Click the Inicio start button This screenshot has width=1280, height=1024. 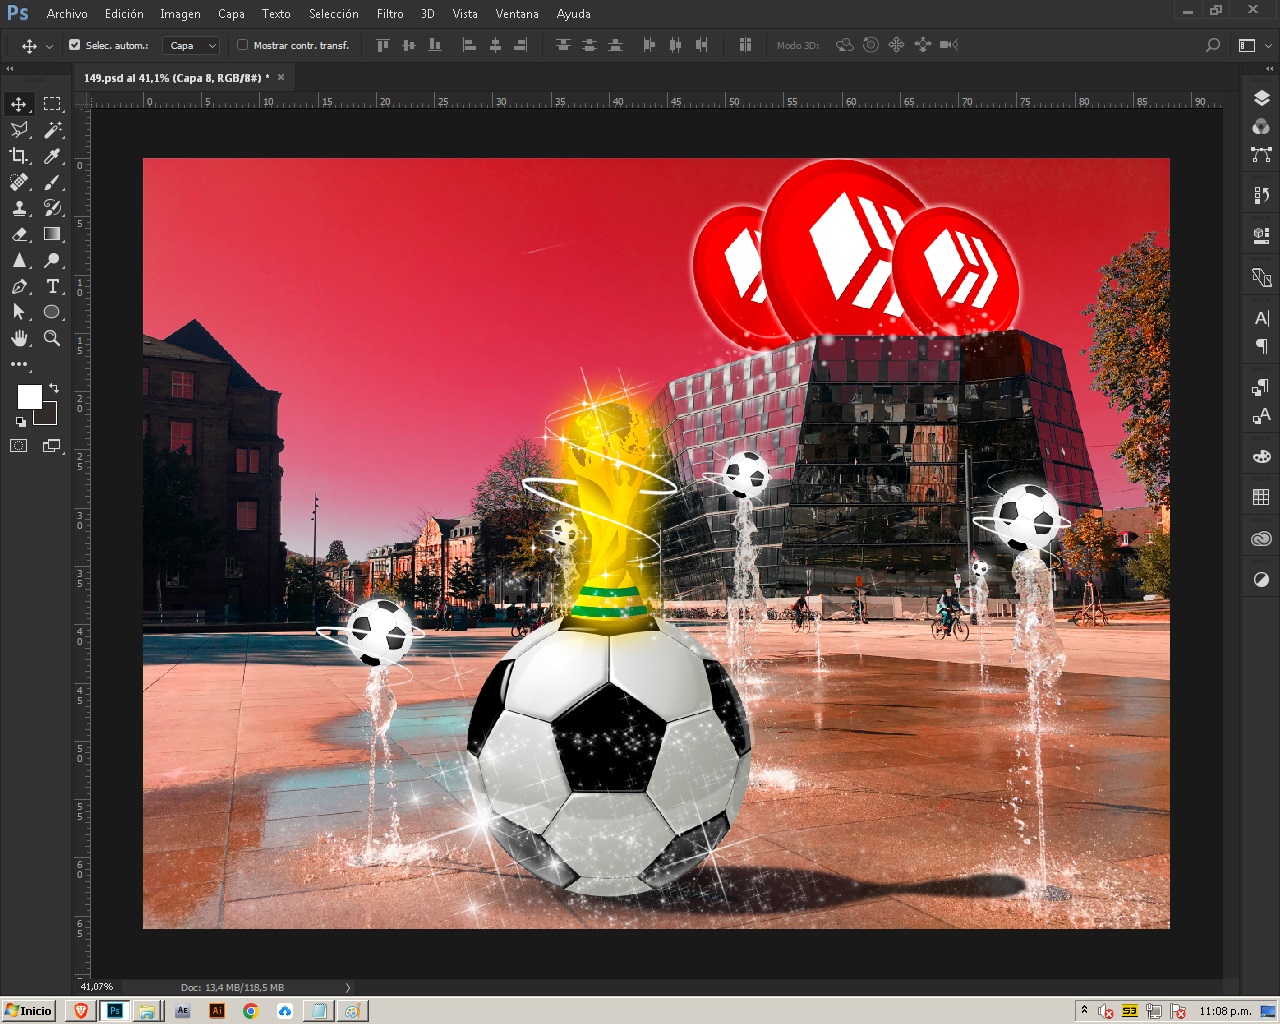click(x=28, y=1010)
